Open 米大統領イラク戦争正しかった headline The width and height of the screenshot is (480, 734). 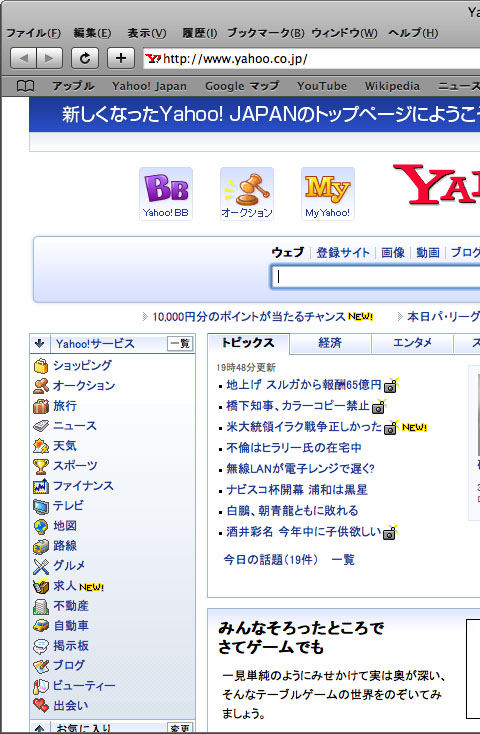[x=304, y=427]
